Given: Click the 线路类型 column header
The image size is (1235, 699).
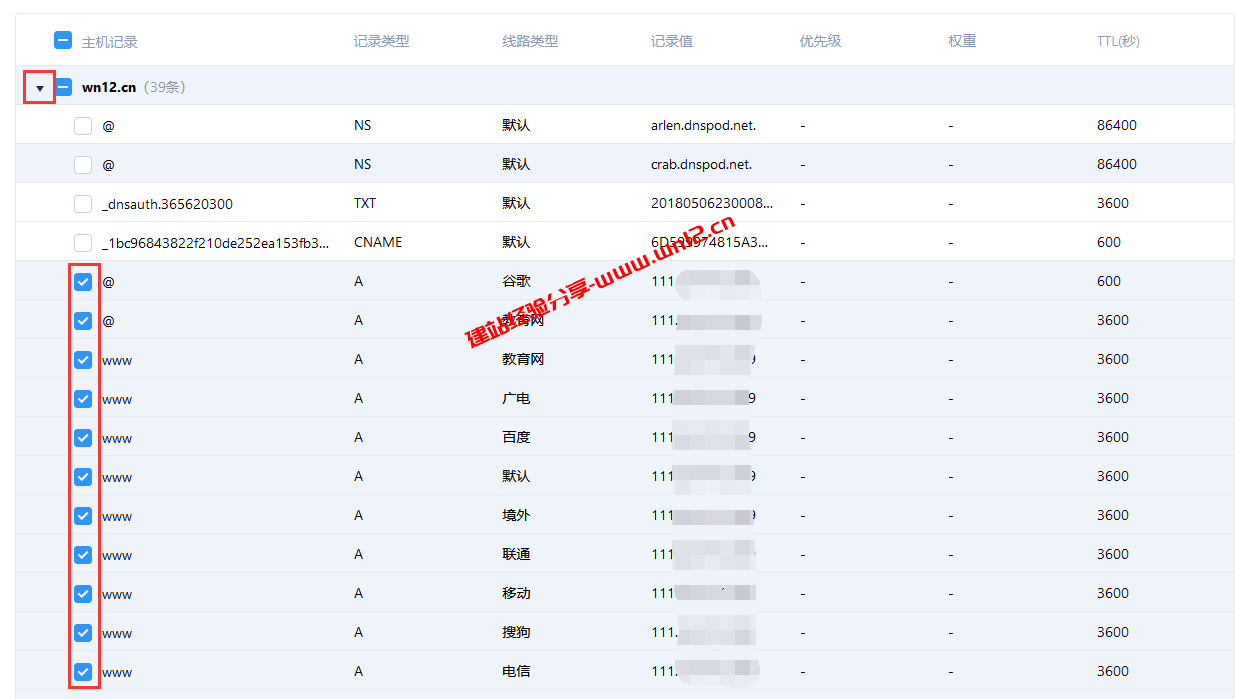Looking at the screenshot, I should tap(530, 41).
